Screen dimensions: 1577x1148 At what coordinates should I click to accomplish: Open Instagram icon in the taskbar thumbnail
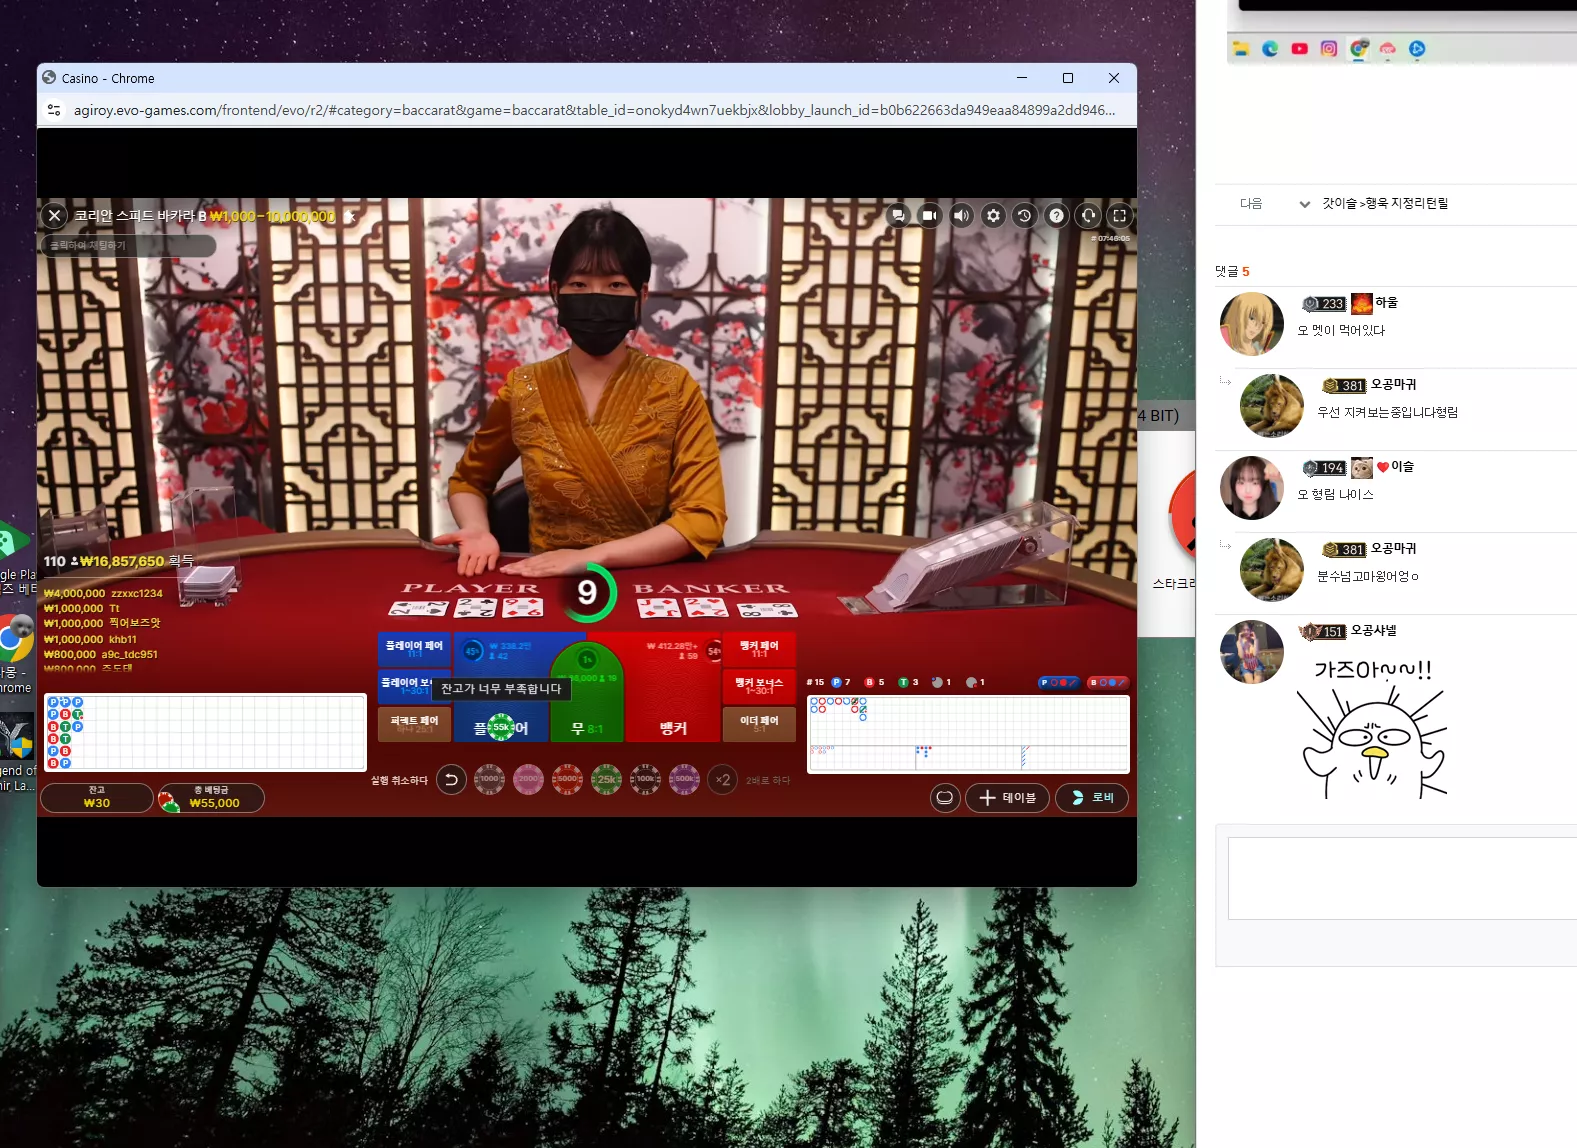(x=1329, y=48)
